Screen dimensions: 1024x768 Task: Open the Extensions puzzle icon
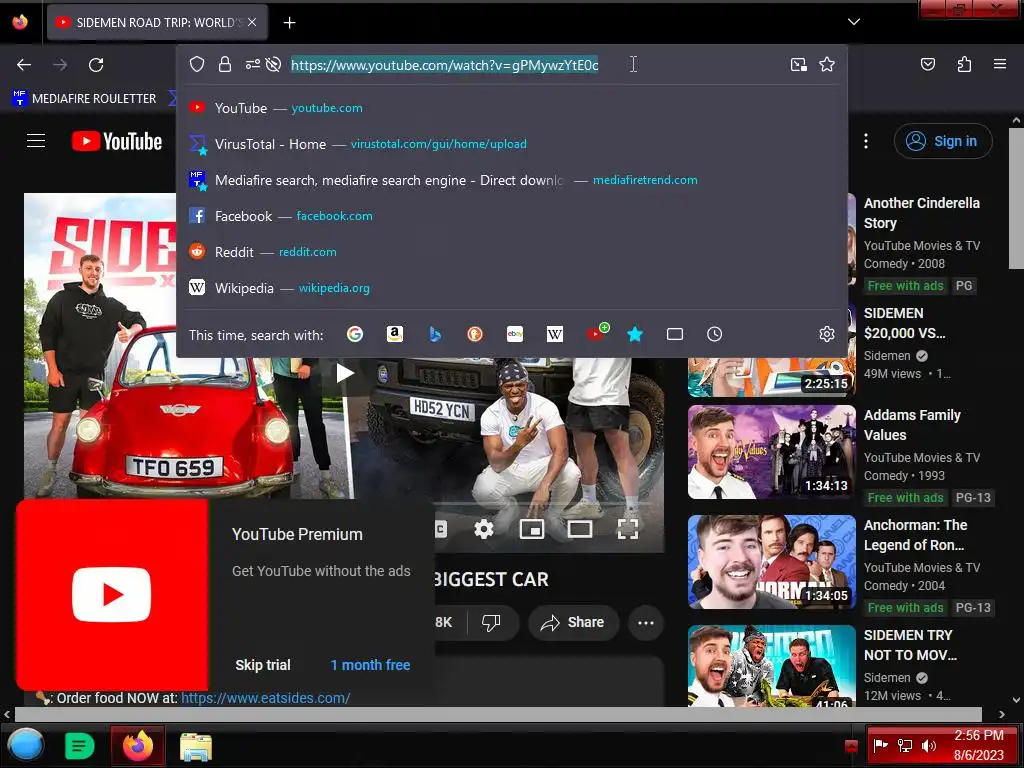pyautogui.click(x=964, y=64)
